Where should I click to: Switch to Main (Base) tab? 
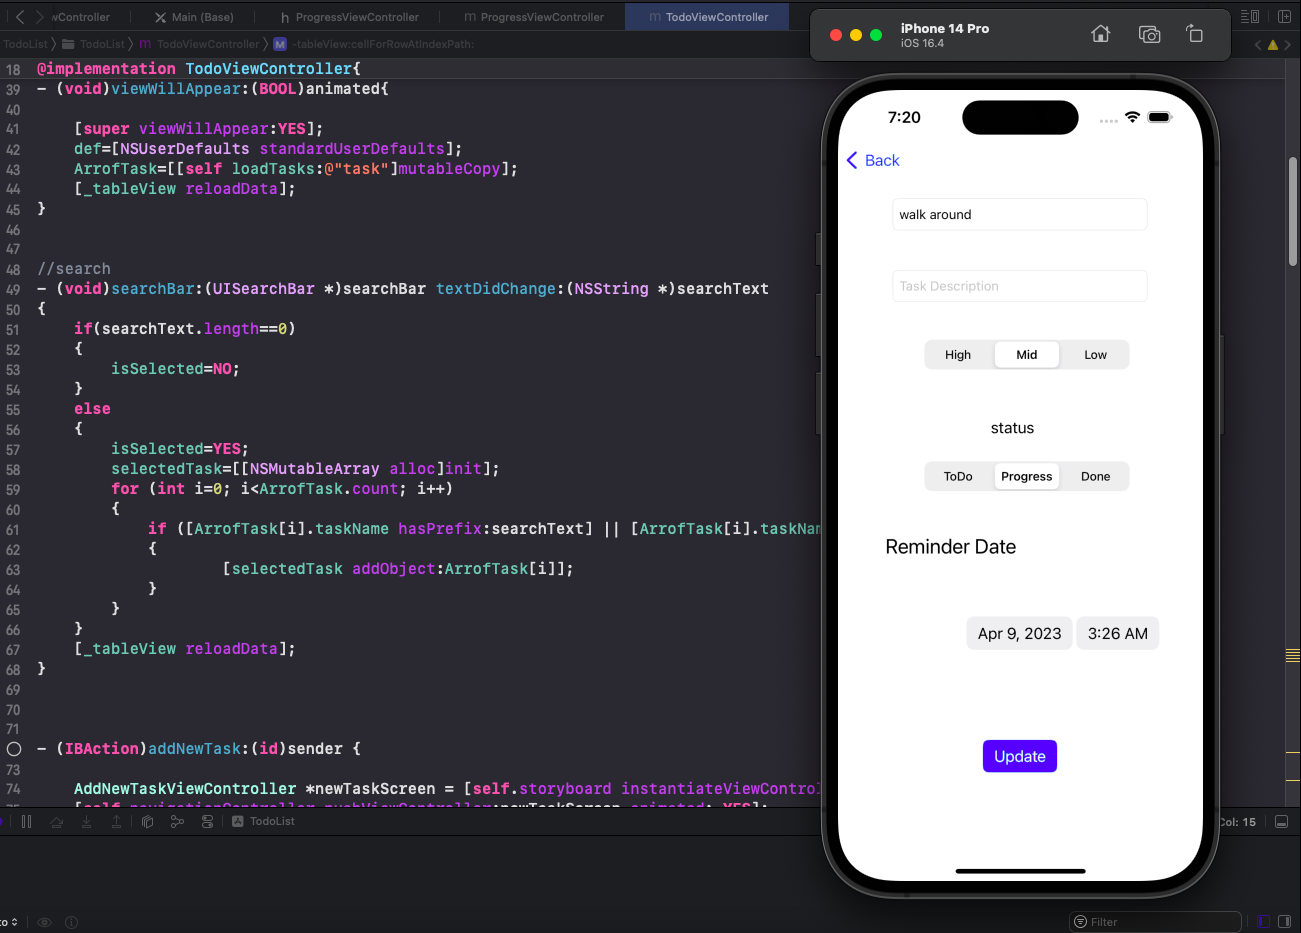194,17
